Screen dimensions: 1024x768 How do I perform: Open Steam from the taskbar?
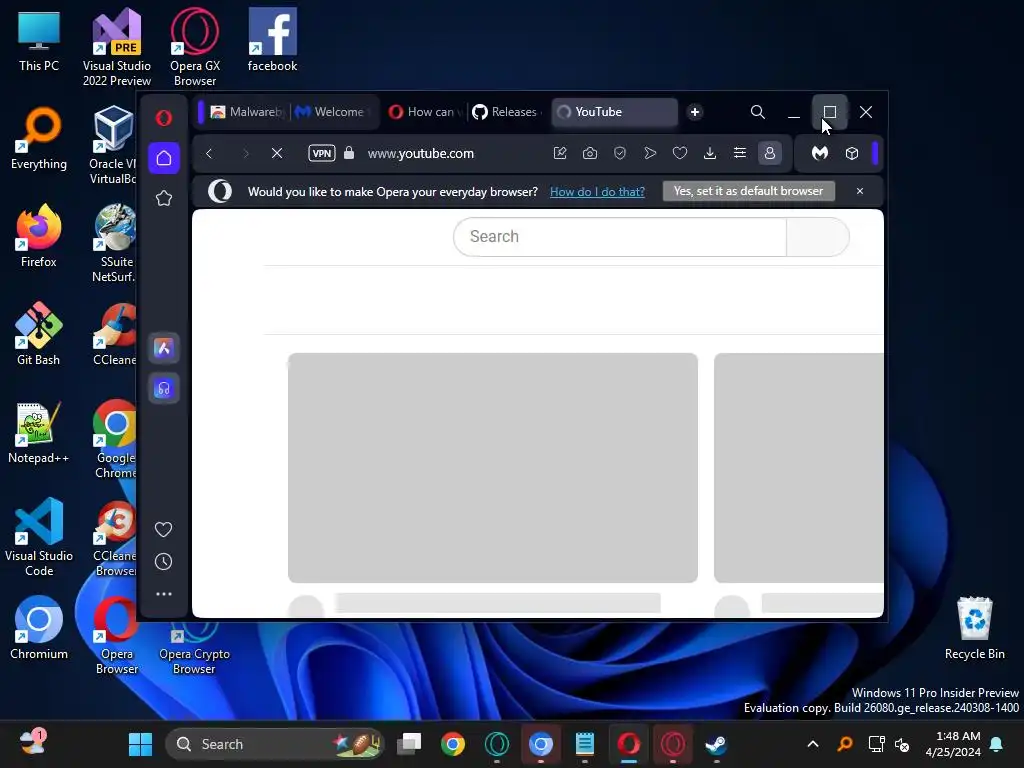coord(716,744)
